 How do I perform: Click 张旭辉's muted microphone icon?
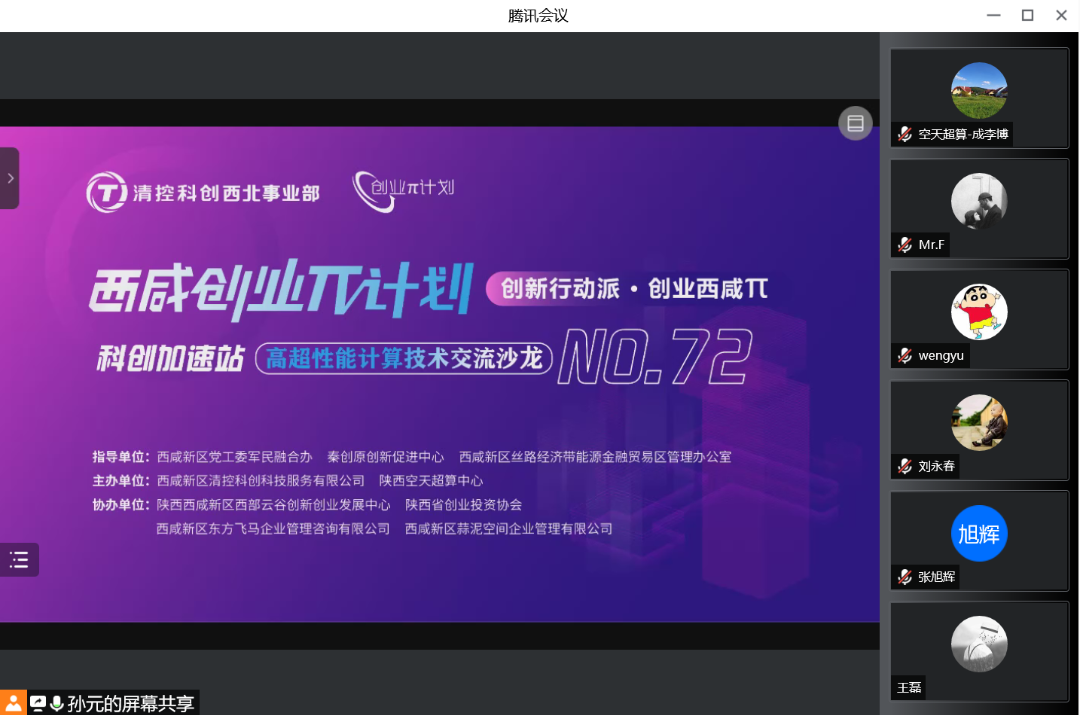pos(903,577)
